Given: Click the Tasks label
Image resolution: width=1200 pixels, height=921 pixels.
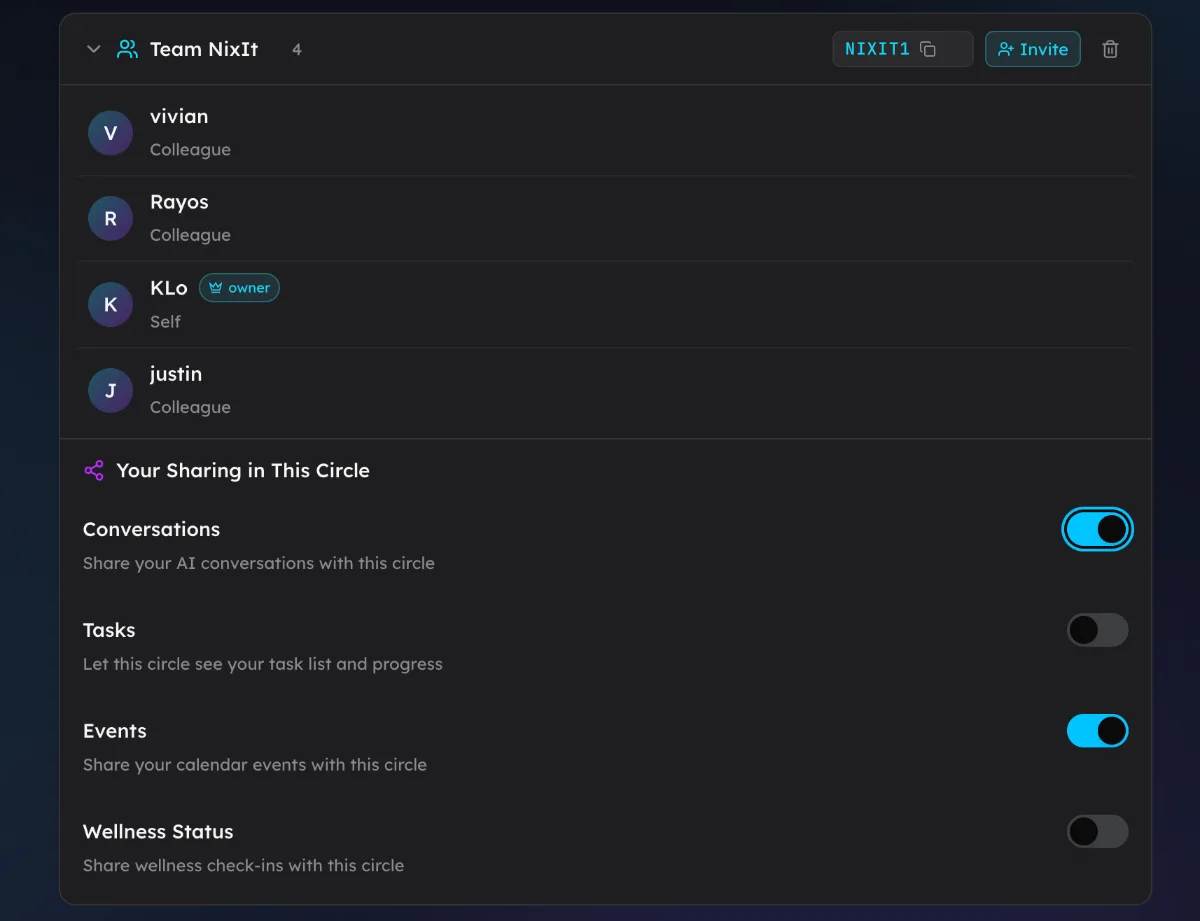Looking at the screenshot, I should click(x=109, y=630).
